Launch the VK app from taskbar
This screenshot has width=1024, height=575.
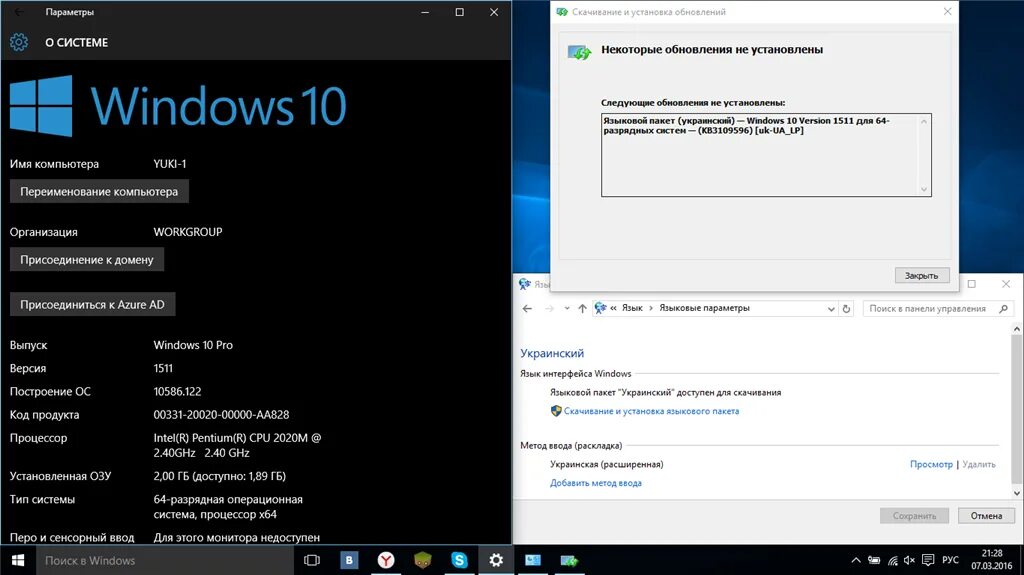(x=349, y=560)
